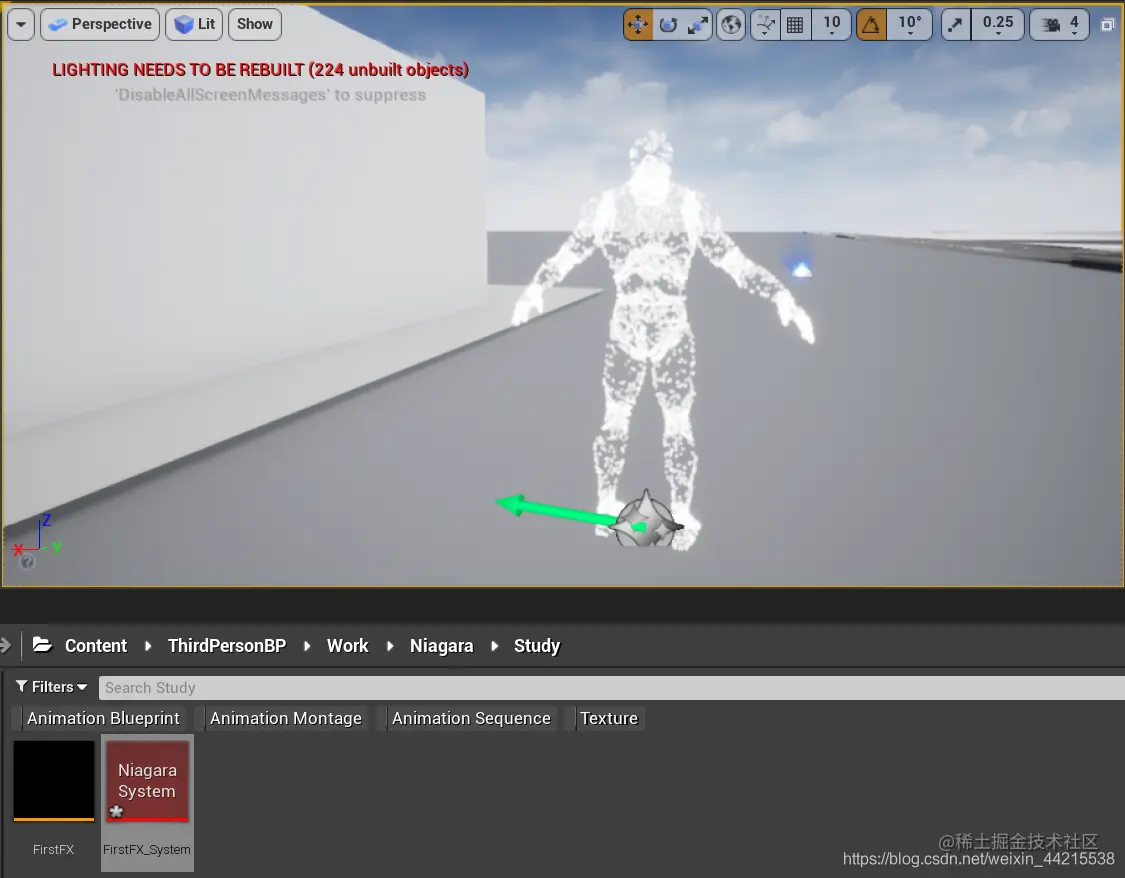Toggle scale snapping icon

(x=956, y=25)
